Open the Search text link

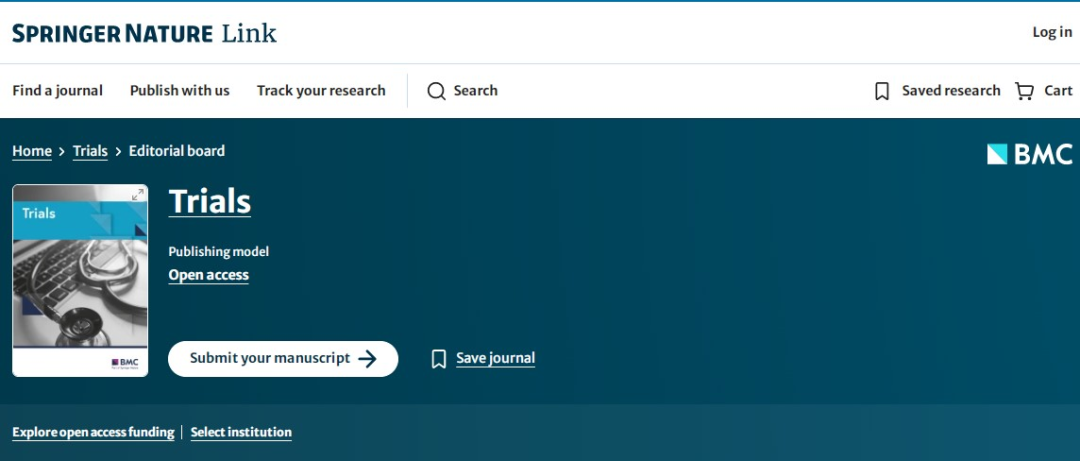pyautogui.click(x=475, y=91)
